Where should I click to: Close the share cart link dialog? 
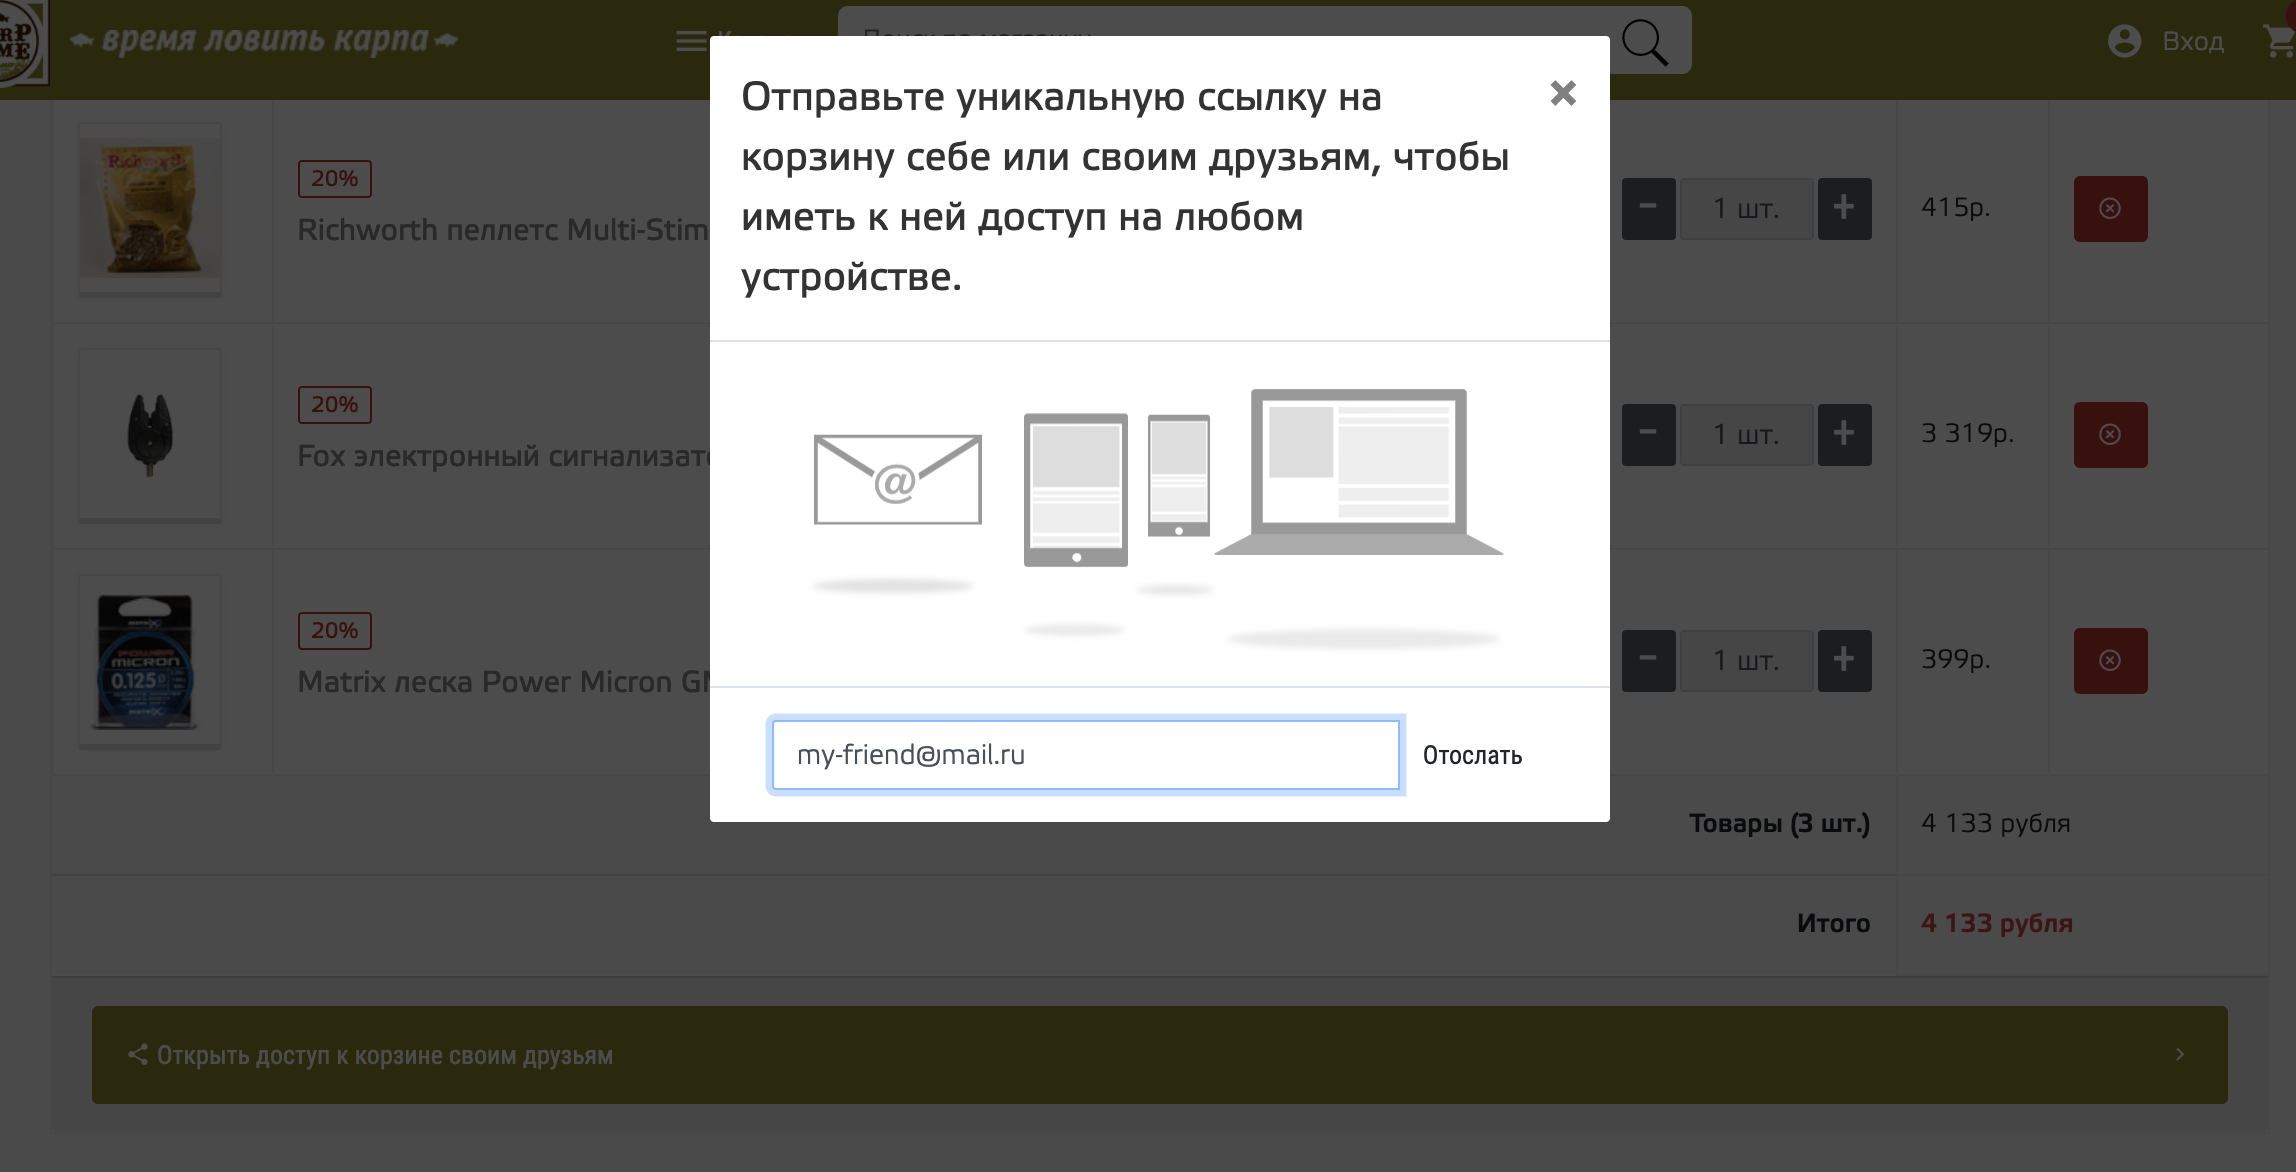[1562, 93]
